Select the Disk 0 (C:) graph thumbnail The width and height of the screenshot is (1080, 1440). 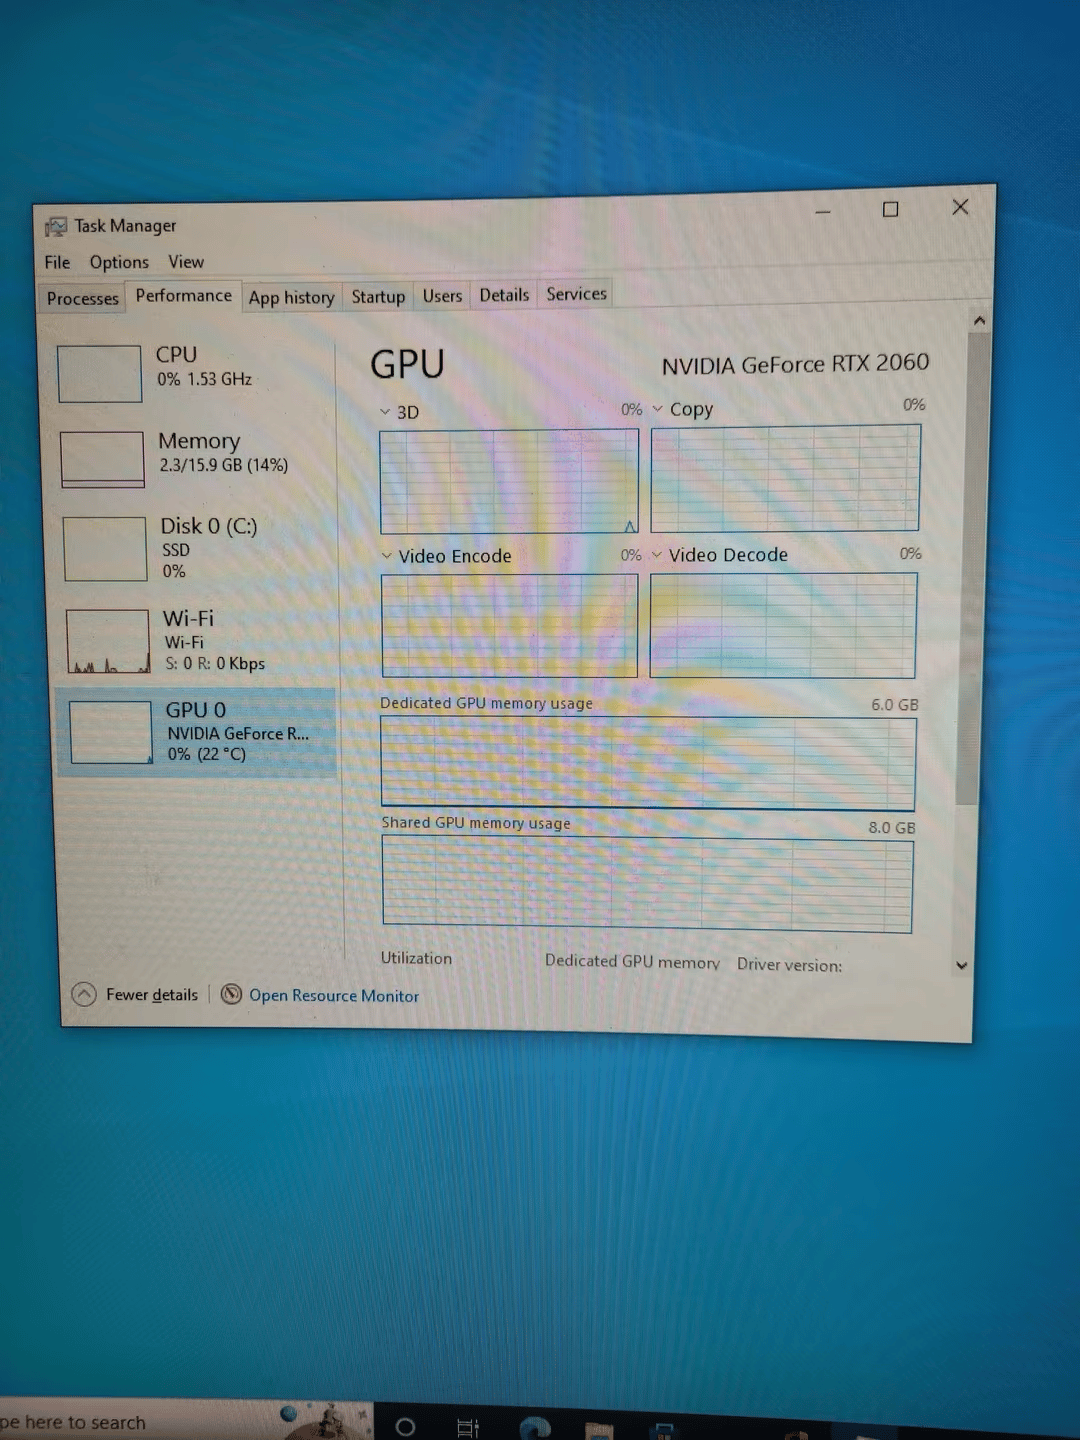pos(105,548)
